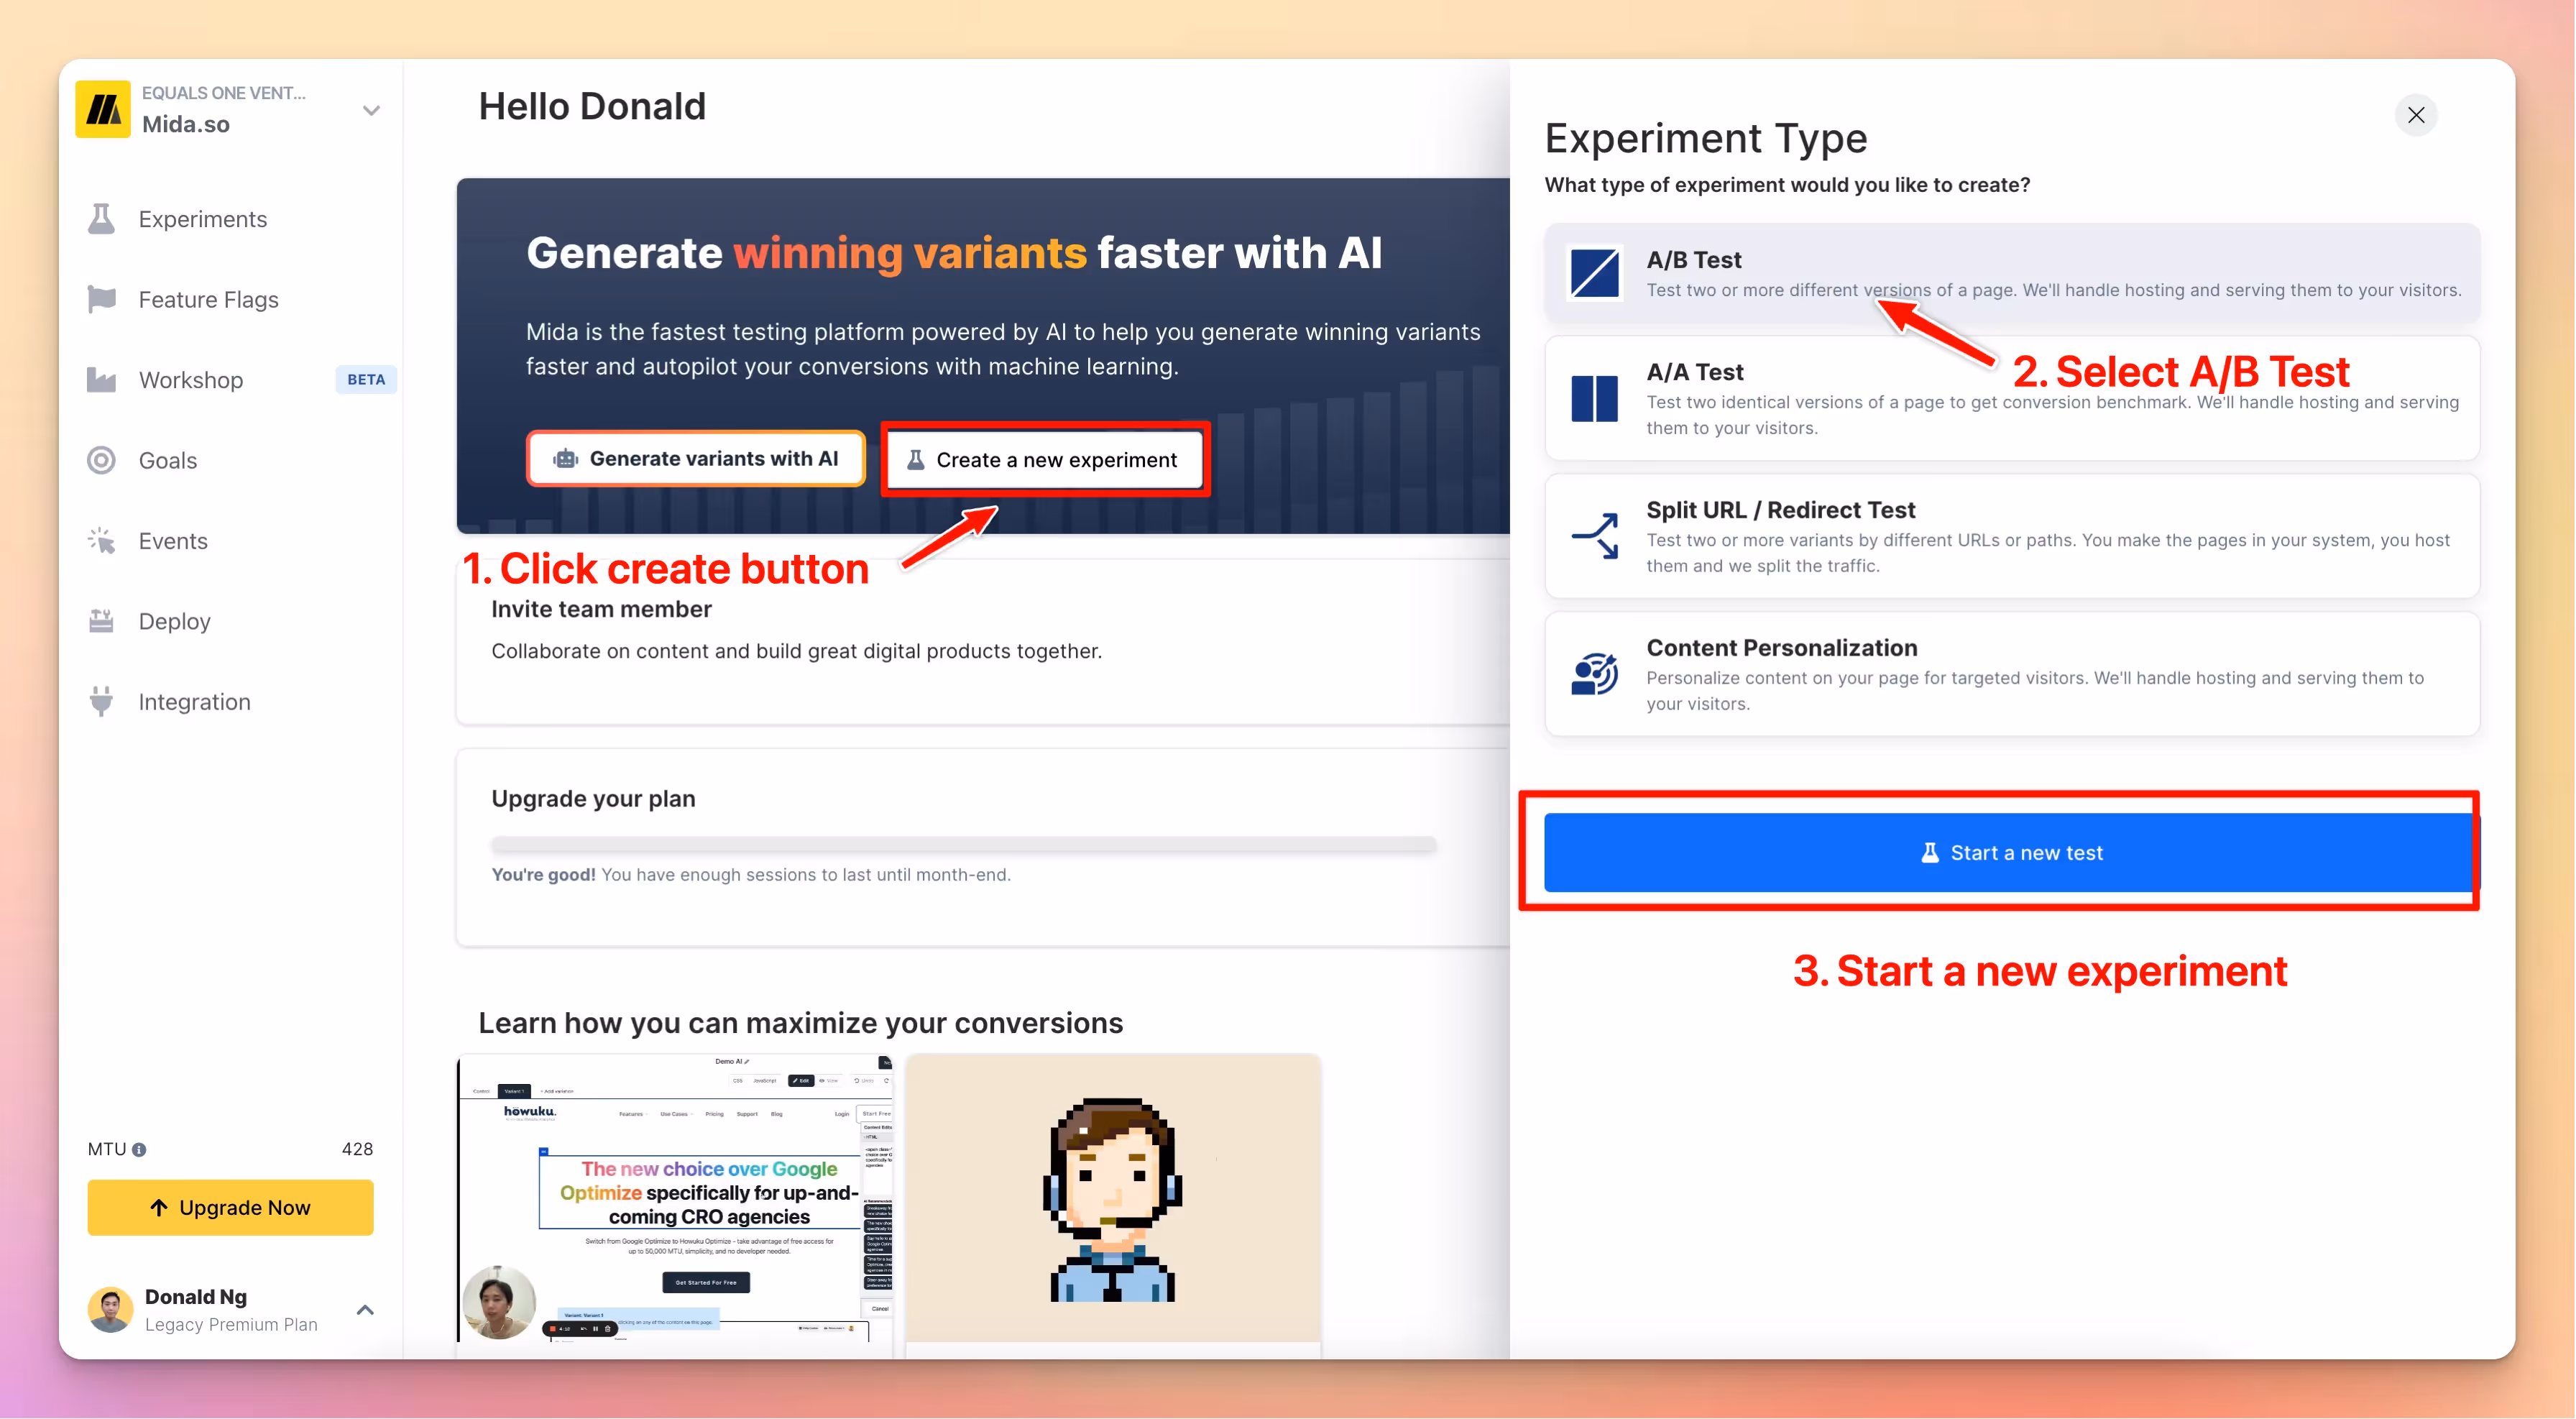The image size is (2576, 1419).
Task: Click the Integration plug icon
Action: 101,702
